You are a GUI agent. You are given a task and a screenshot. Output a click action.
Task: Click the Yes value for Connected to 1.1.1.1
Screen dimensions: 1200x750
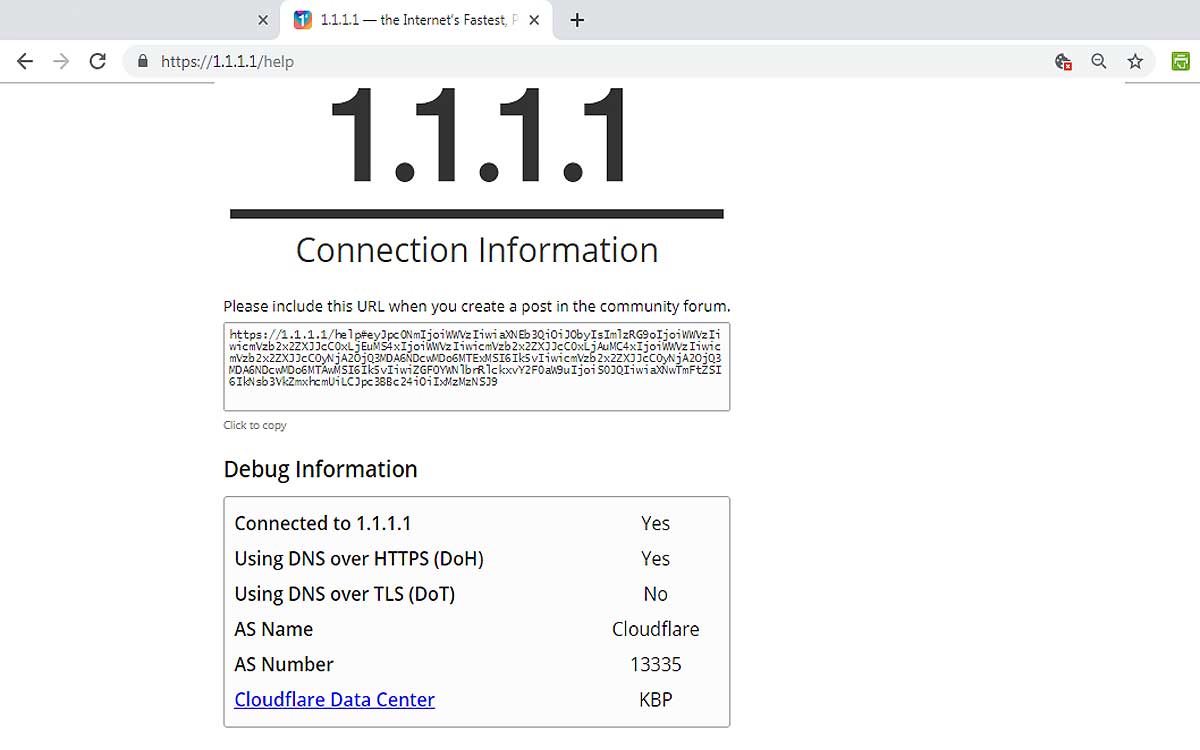click(655, 523)
